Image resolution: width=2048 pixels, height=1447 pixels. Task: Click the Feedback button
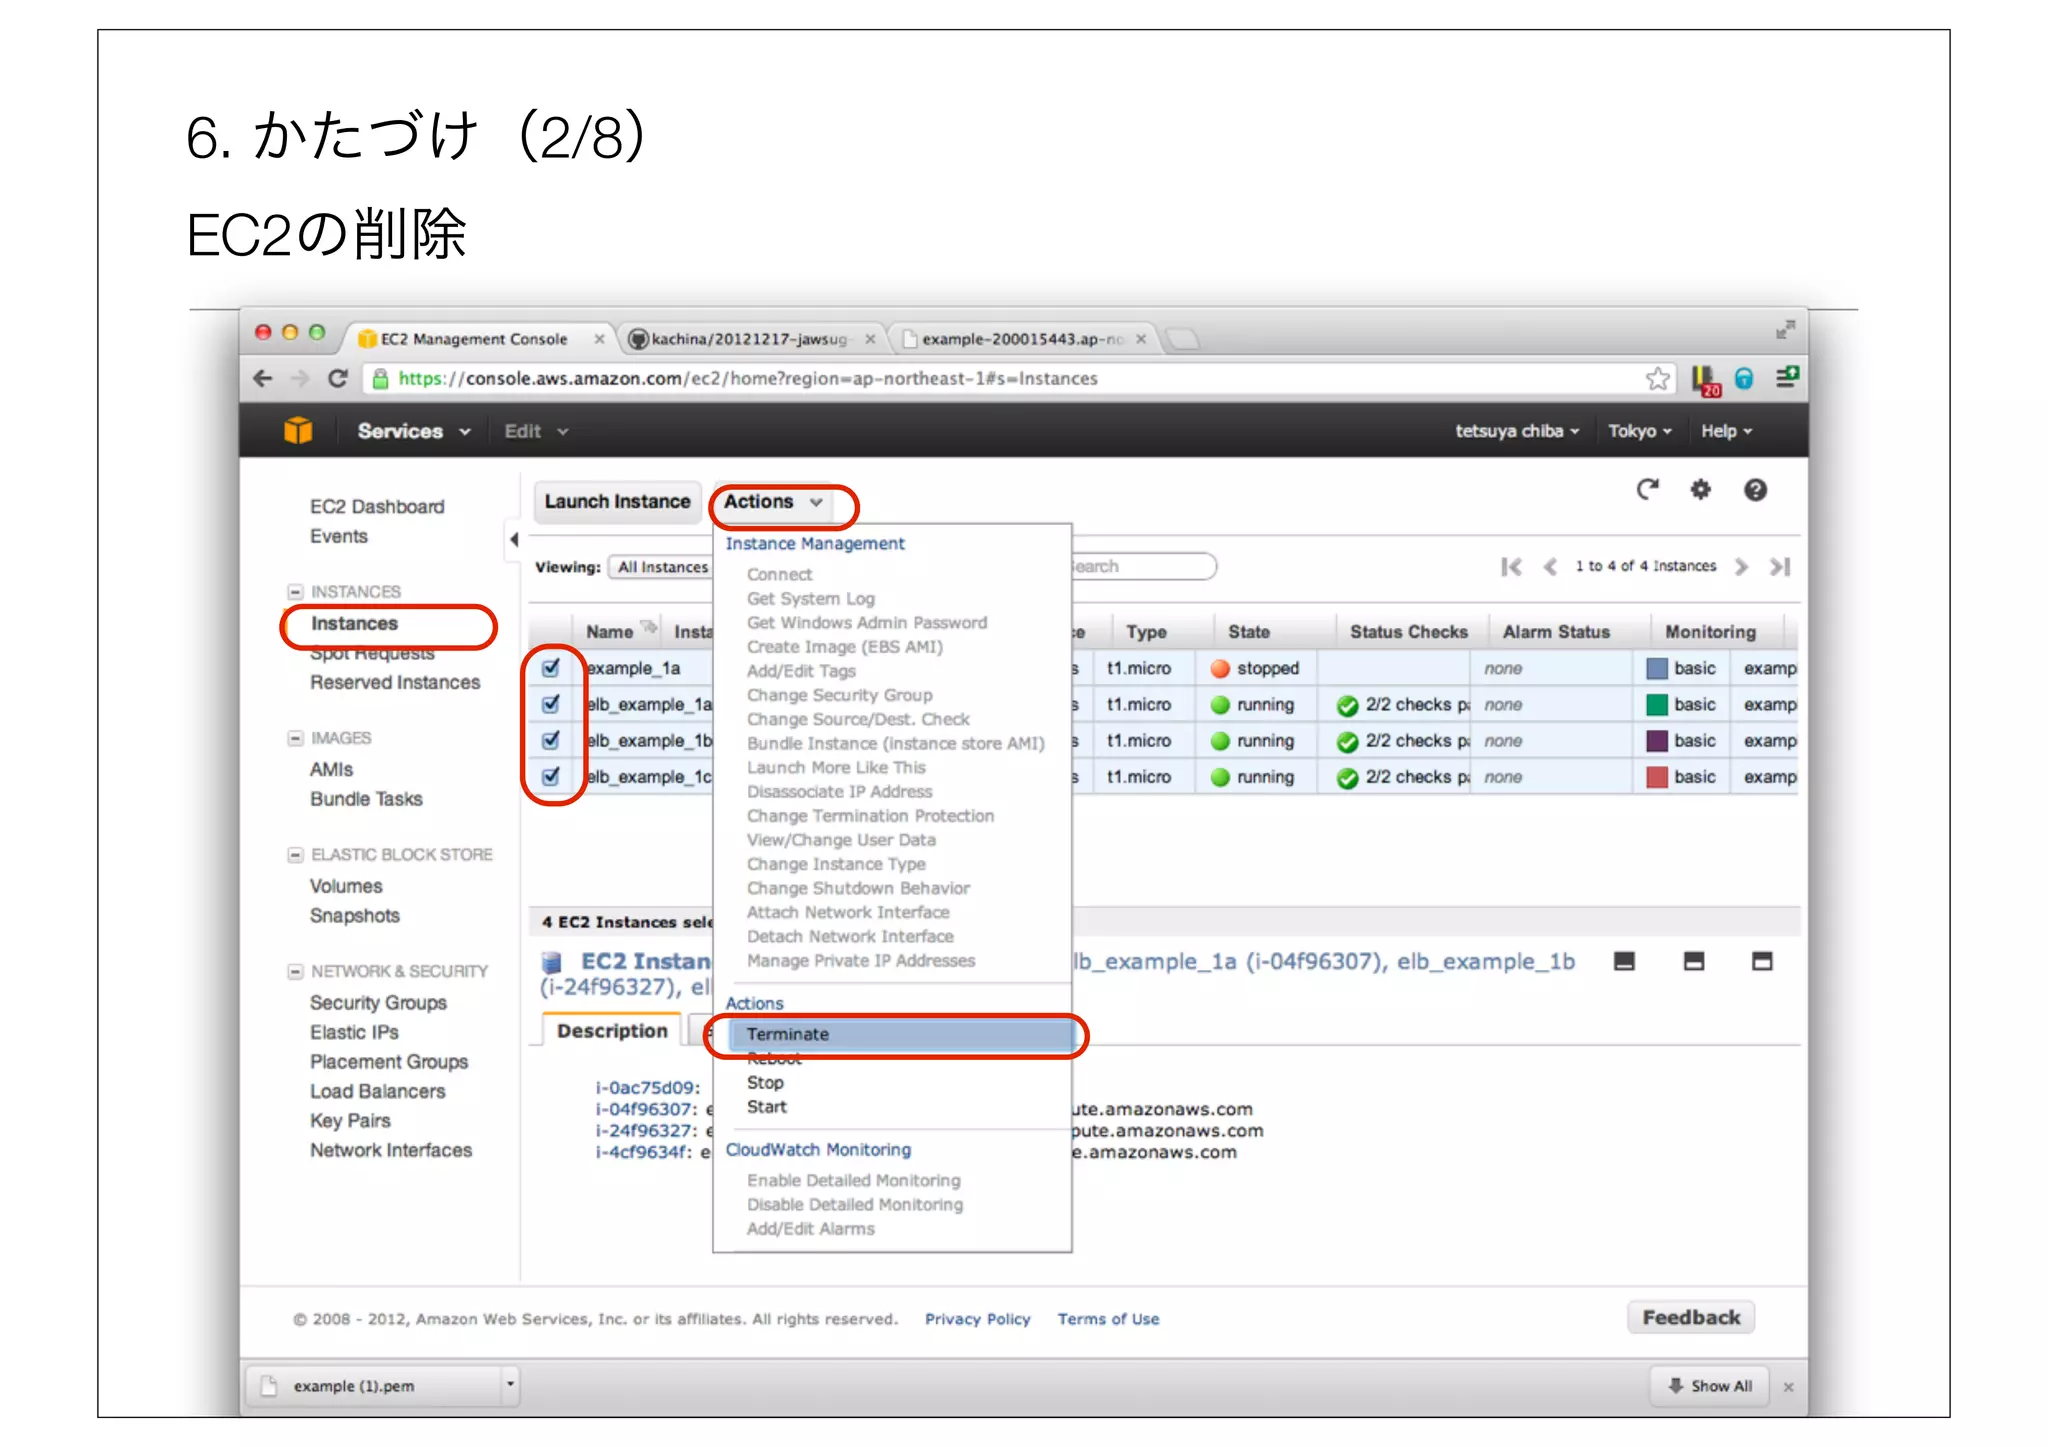1690,1318
